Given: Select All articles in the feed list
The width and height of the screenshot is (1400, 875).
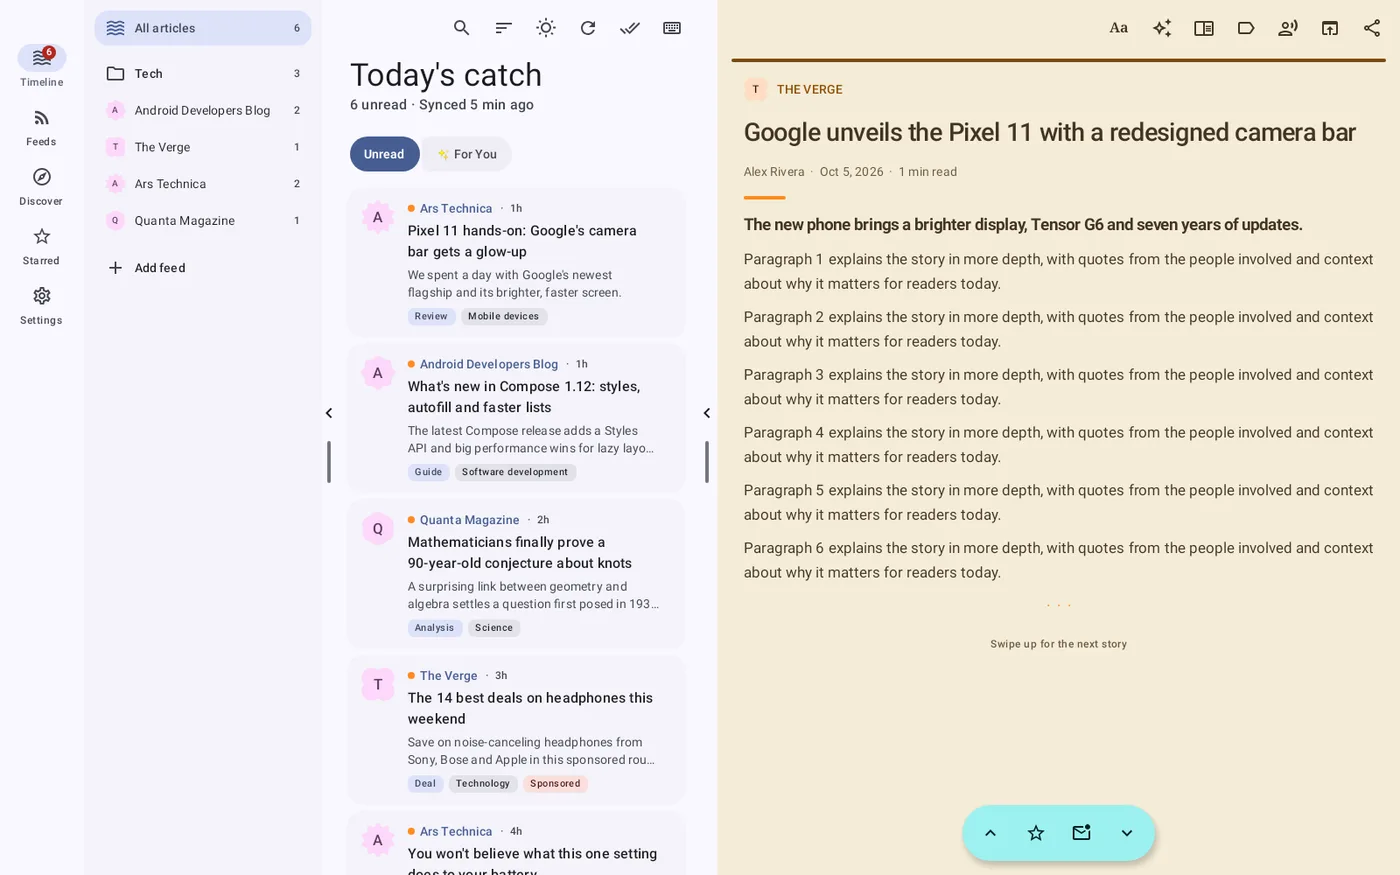Looking at the screenshot, I should point(203,28).
